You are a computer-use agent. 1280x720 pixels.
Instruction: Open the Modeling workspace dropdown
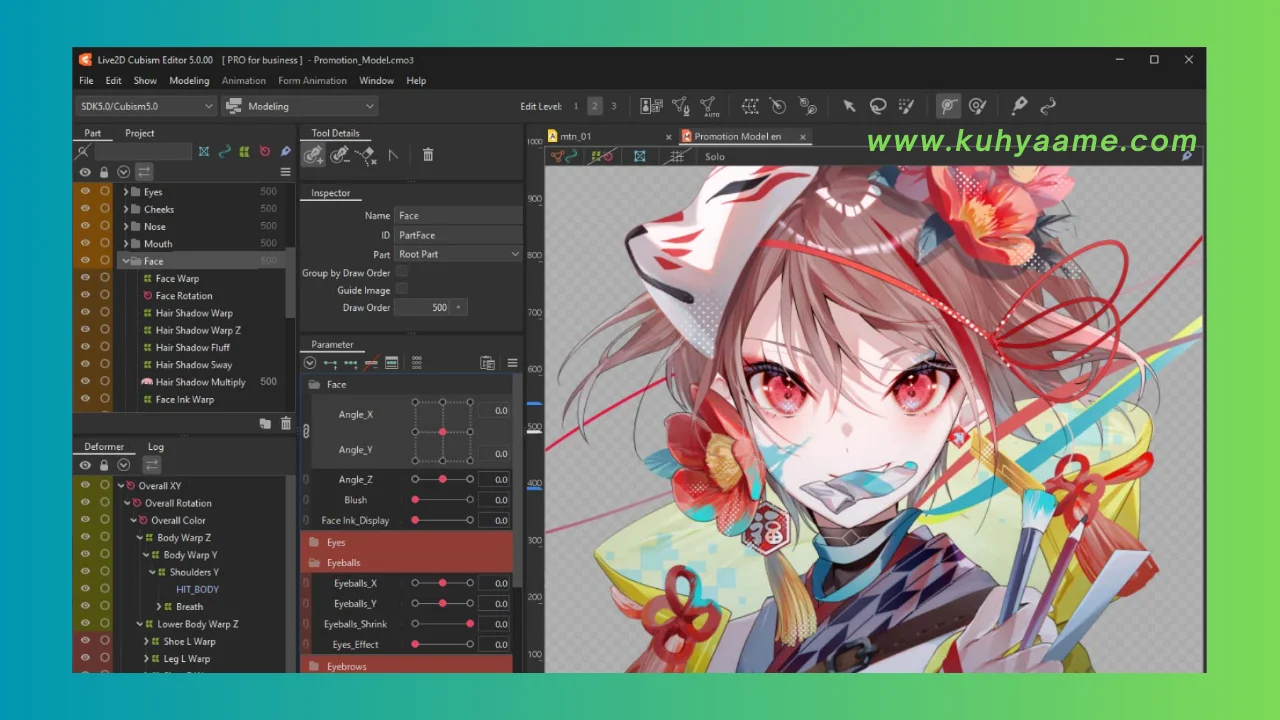click(299, 106)
